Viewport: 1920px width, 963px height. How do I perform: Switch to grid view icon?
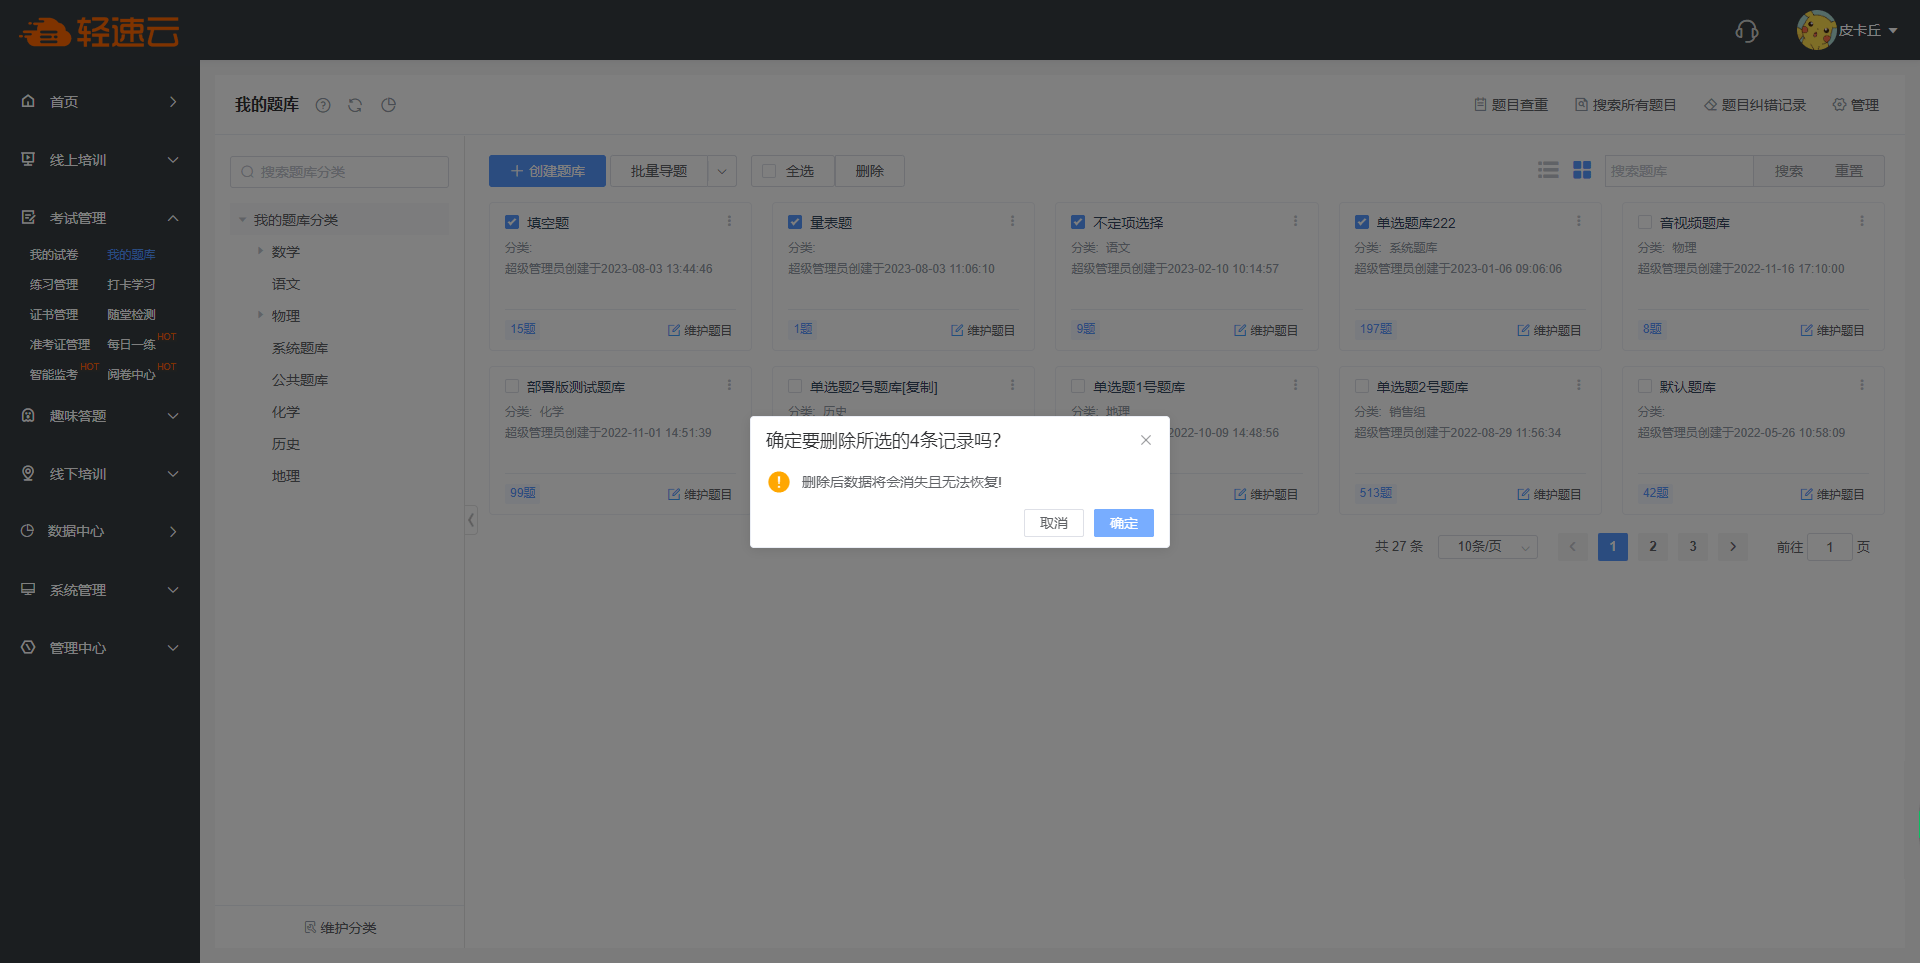tap(1582, 171)
